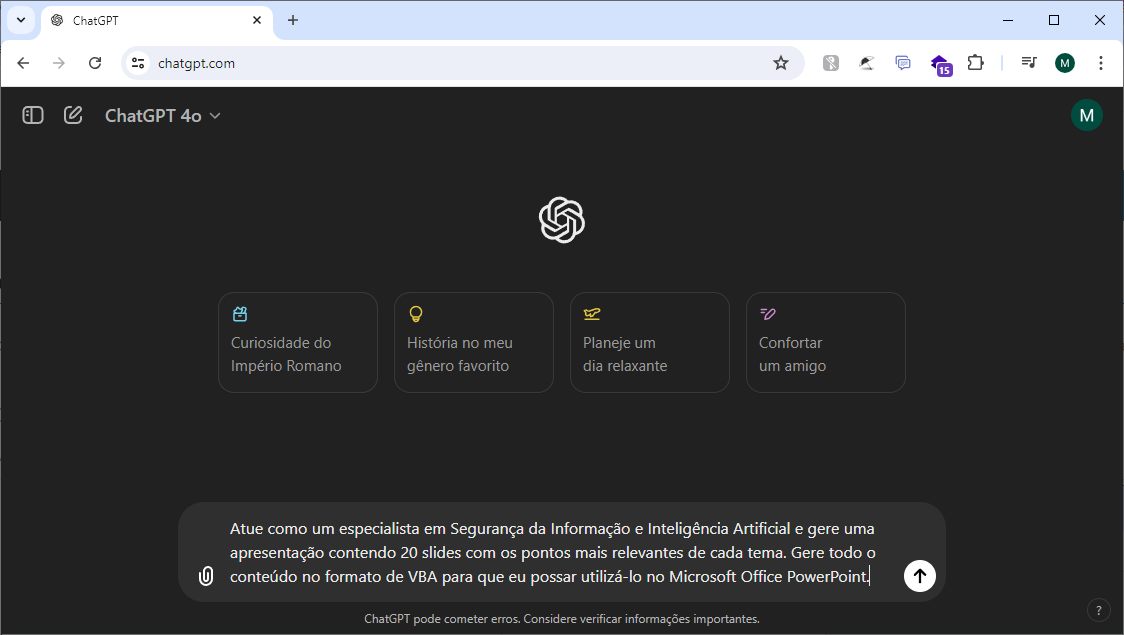Open the extension with the 15 badge
1124x635 pixels.
[940, 65]
